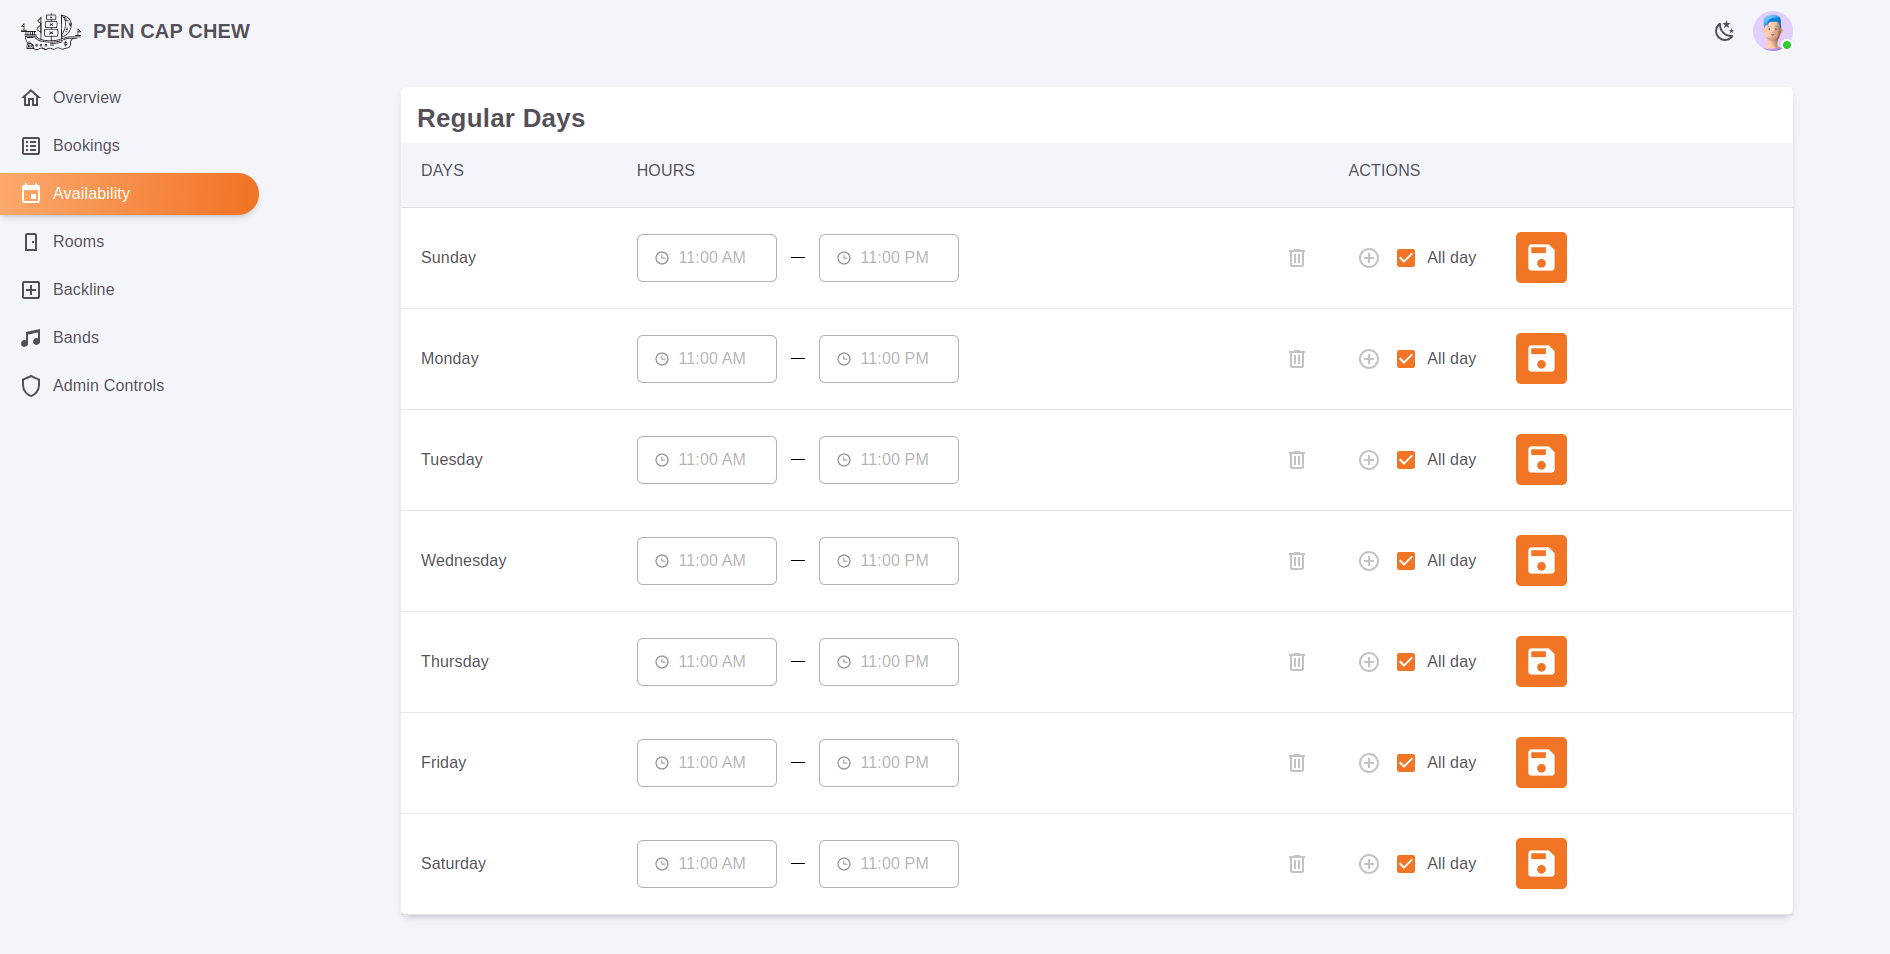Click Thursday's end time field

888,662
